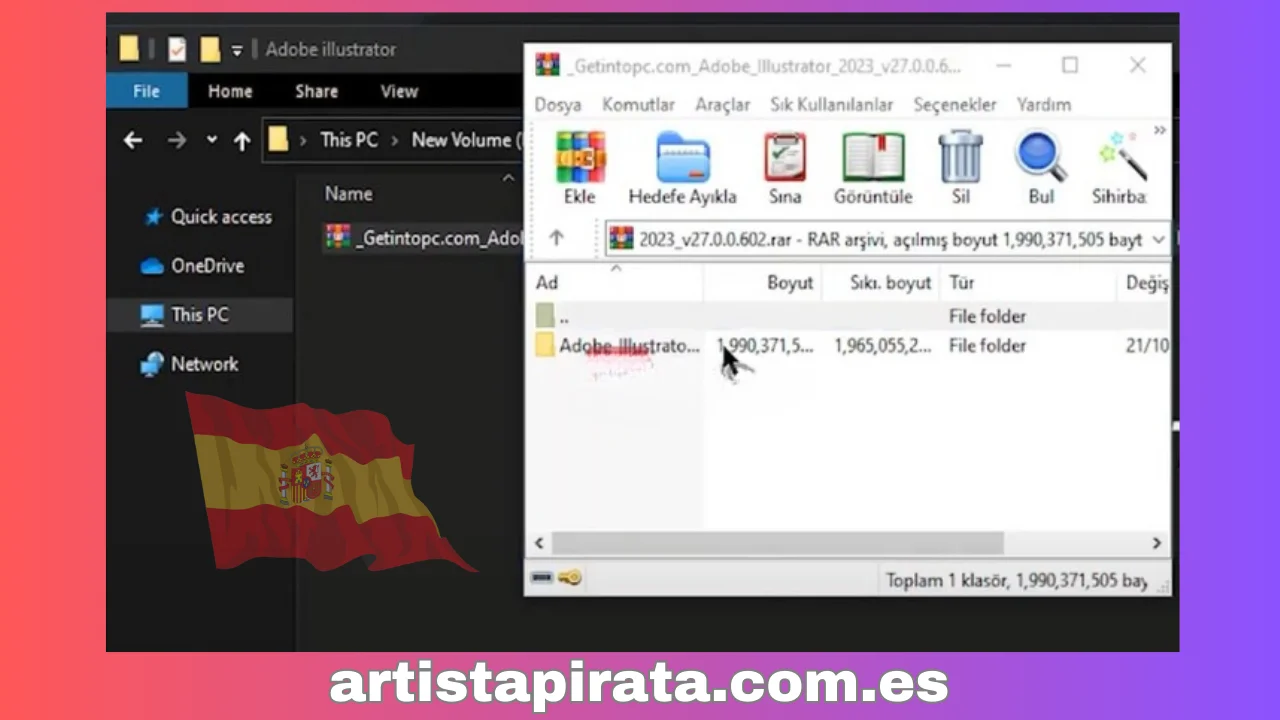Click the key password icon in status bar
This screenshot has width=1280, height=720.
click(x=571, y=578)
